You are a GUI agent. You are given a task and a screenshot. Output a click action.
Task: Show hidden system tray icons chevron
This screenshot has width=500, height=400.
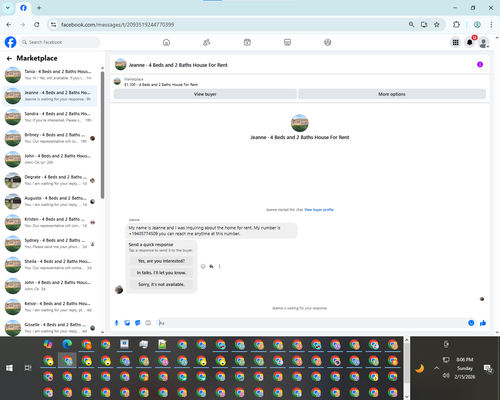437,368
